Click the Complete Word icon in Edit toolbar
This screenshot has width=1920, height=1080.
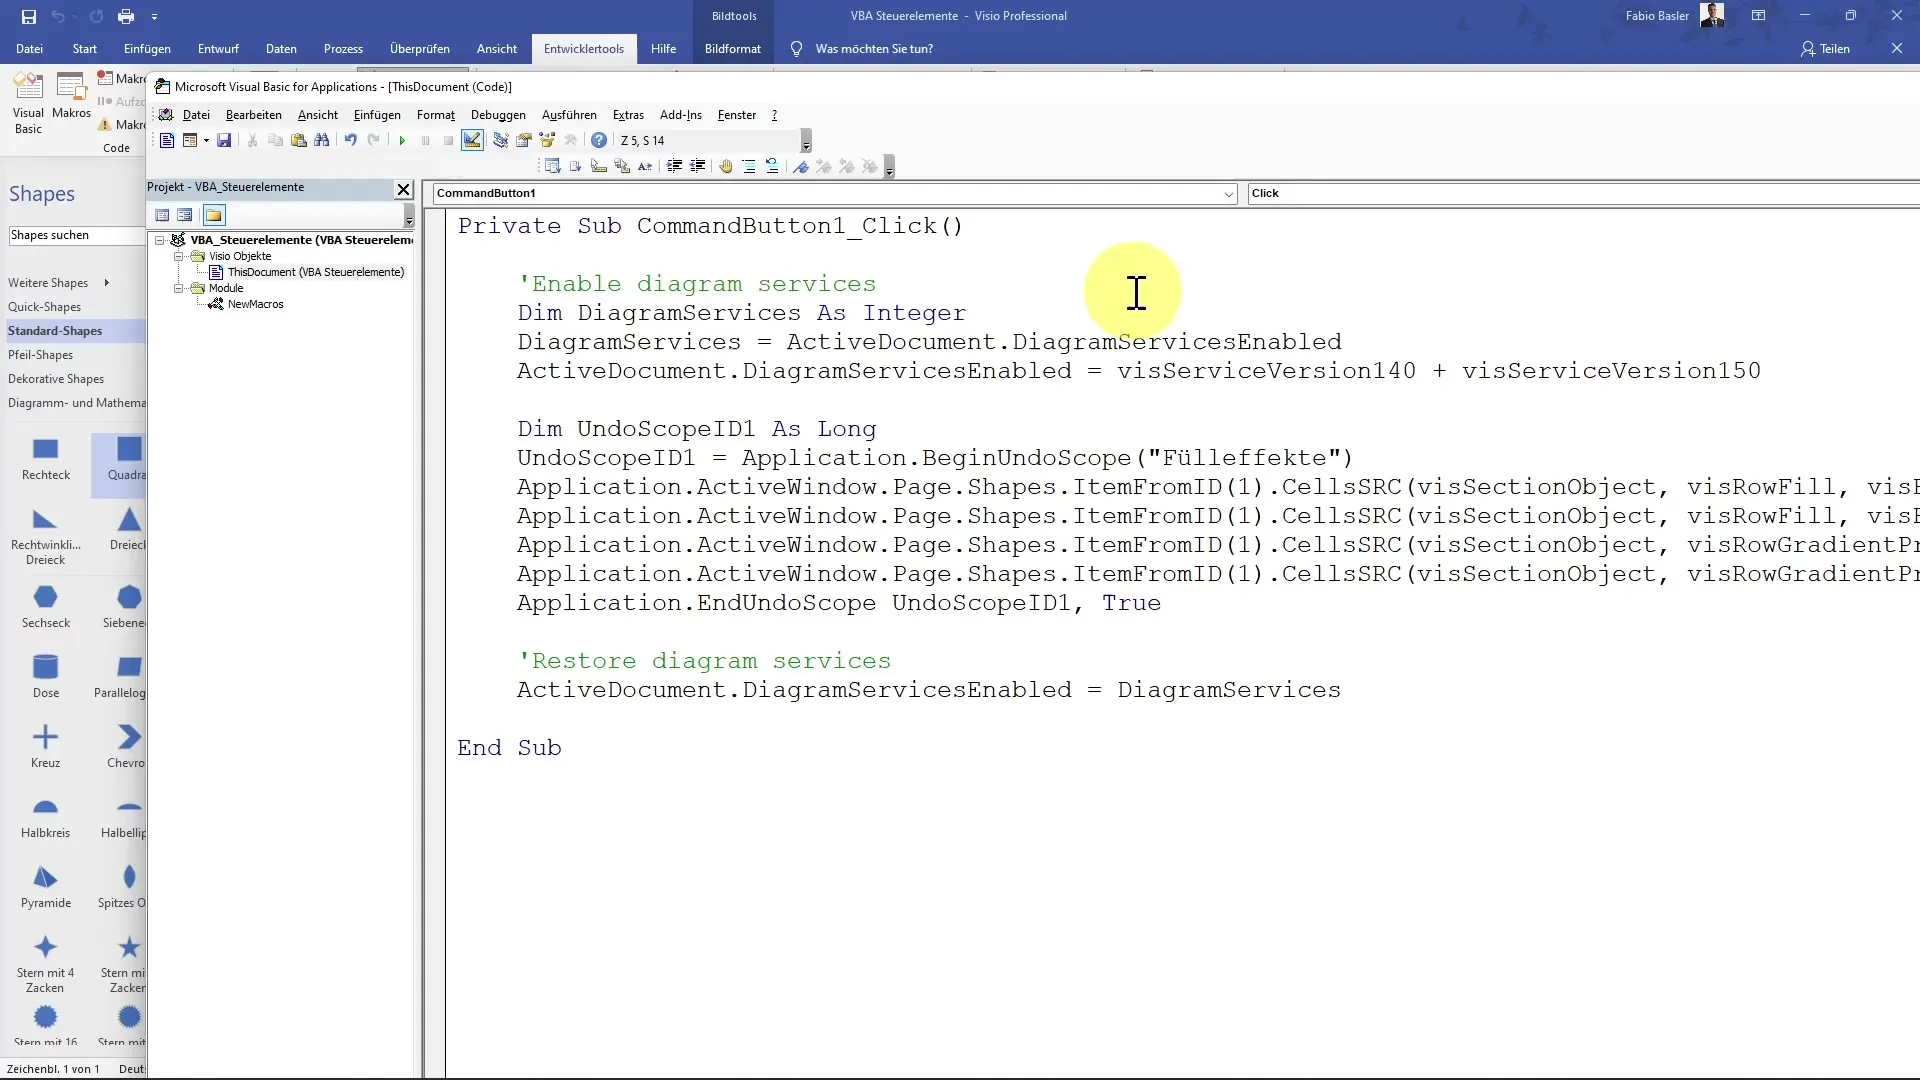(645, 166)
